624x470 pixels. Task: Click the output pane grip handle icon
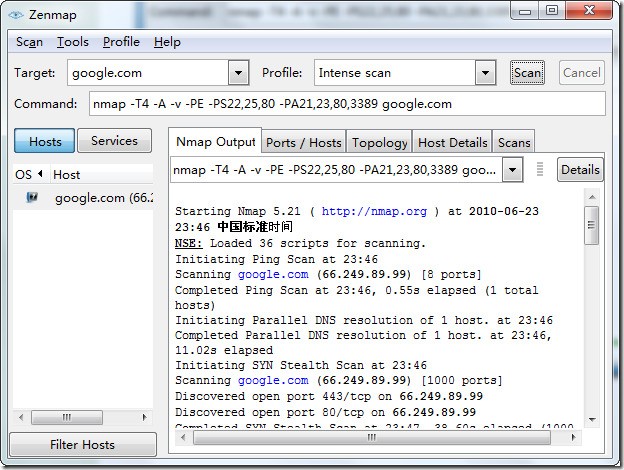[x=540, y=169]
